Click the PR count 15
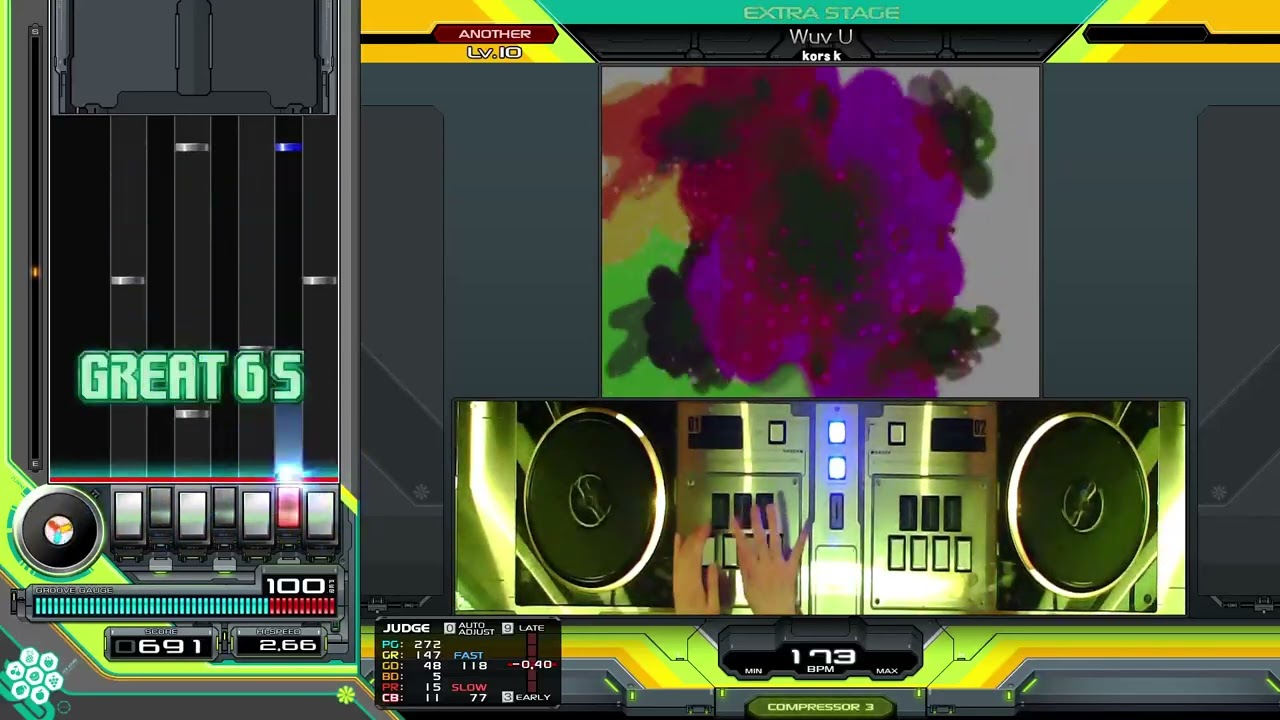This screenshot has width=1280, height=720. [432, 688]
